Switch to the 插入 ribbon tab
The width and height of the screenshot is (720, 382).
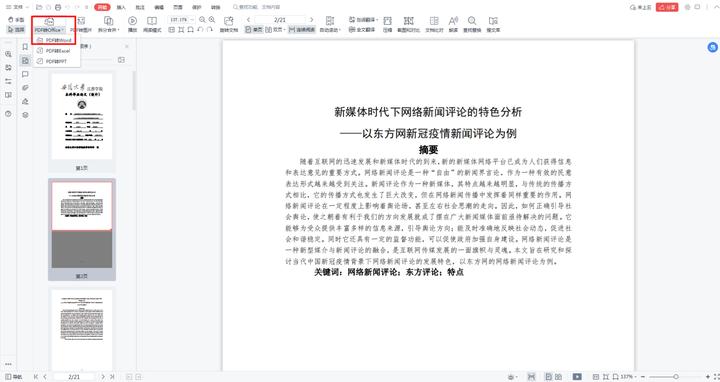pyautogui.click(x=121, y=7)
